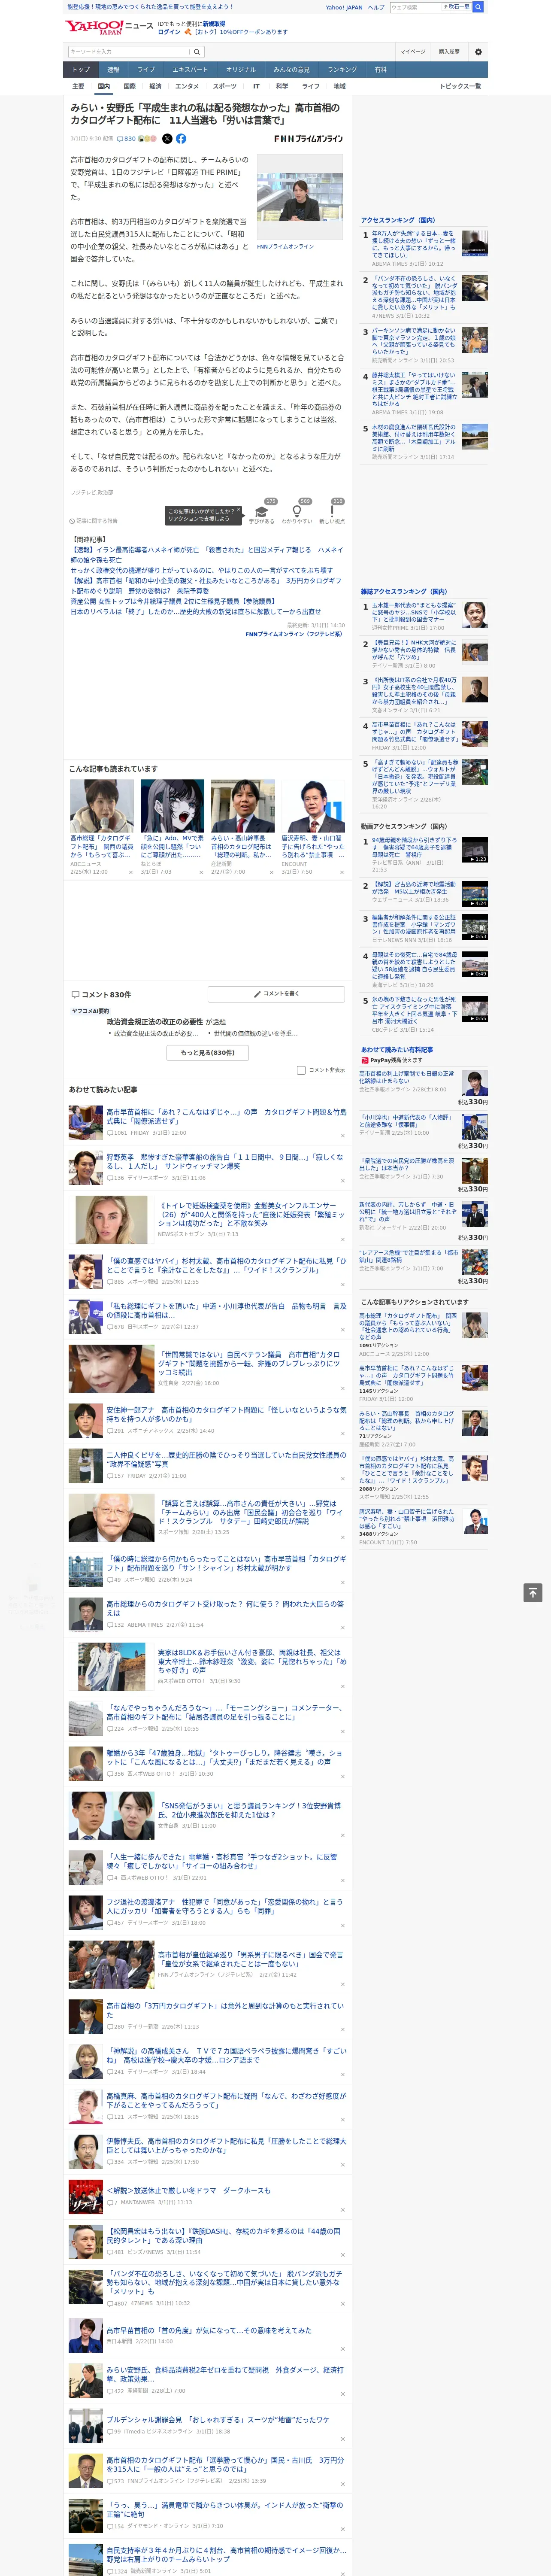Jump to page top with the arrow button

[x=533, y=1592]
